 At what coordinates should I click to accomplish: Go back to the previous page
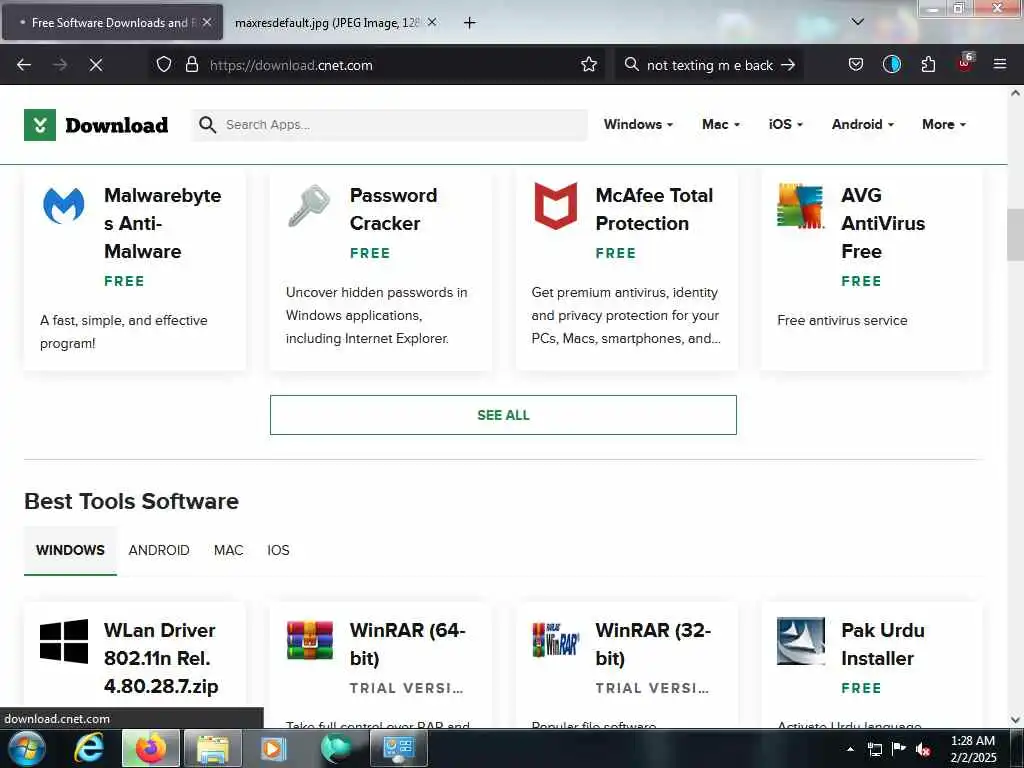[x=24, y=65]
